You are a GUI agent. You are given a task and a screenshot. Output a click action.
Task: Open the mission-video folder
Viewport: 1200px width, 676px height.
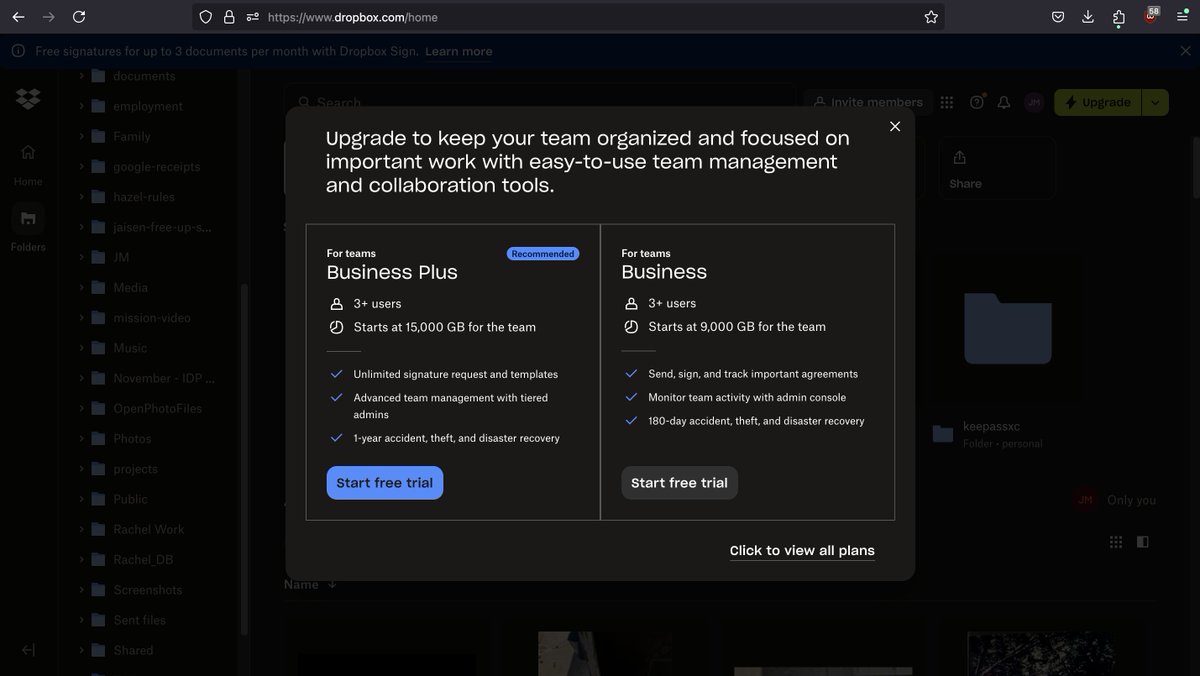click(x=151, y=318)
